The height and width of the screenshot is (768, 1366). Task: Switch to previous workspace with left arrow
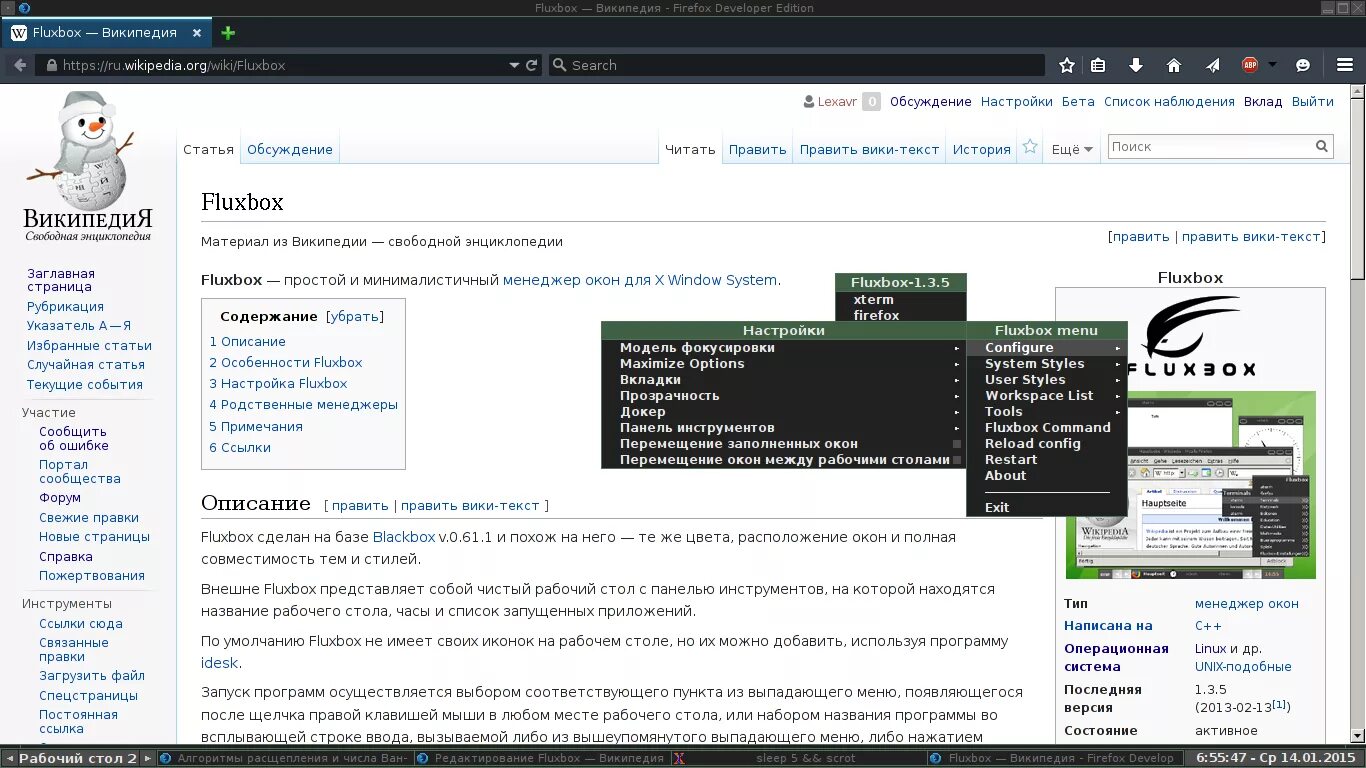click(9, 758)
